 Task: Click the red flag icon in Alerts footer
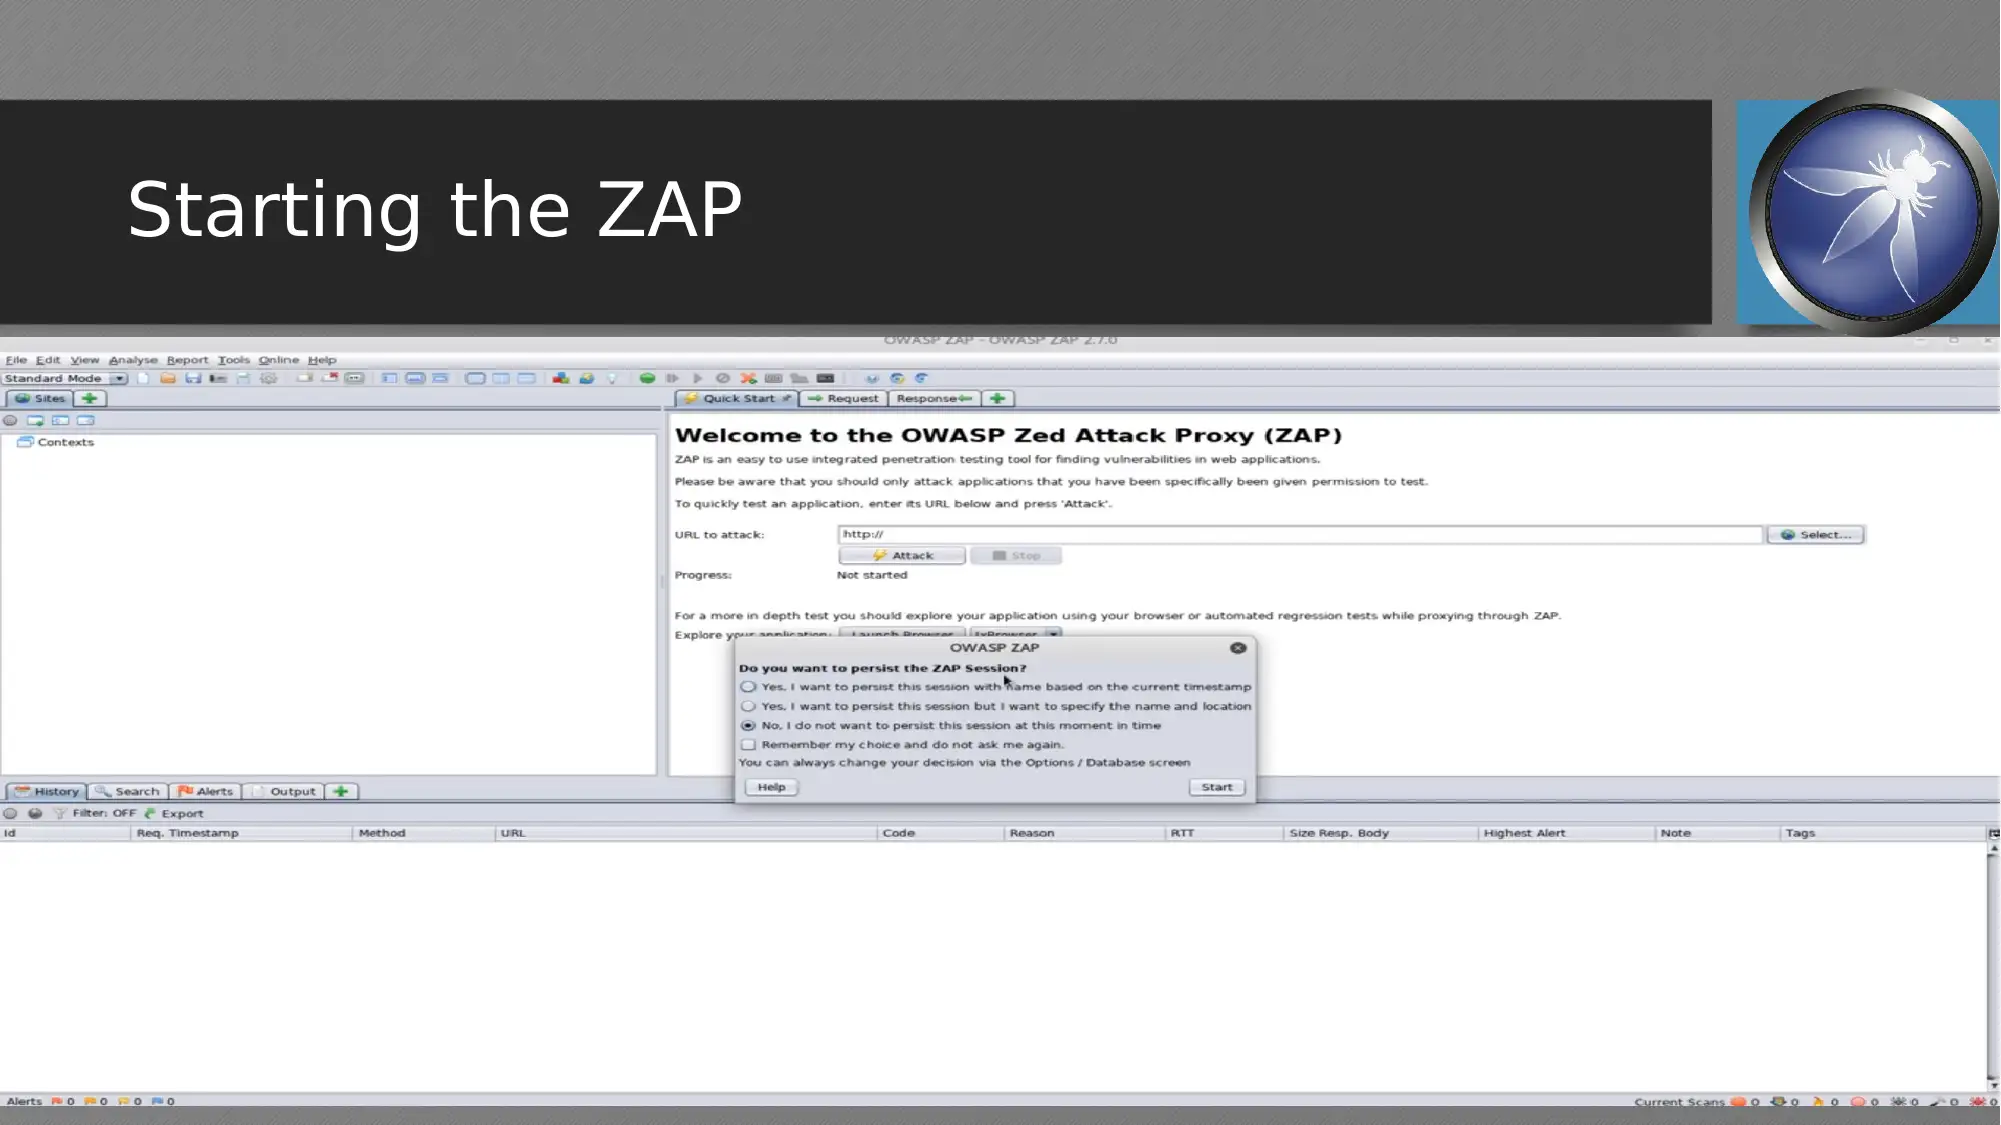pyautogui.click(x=57, y=1101)
